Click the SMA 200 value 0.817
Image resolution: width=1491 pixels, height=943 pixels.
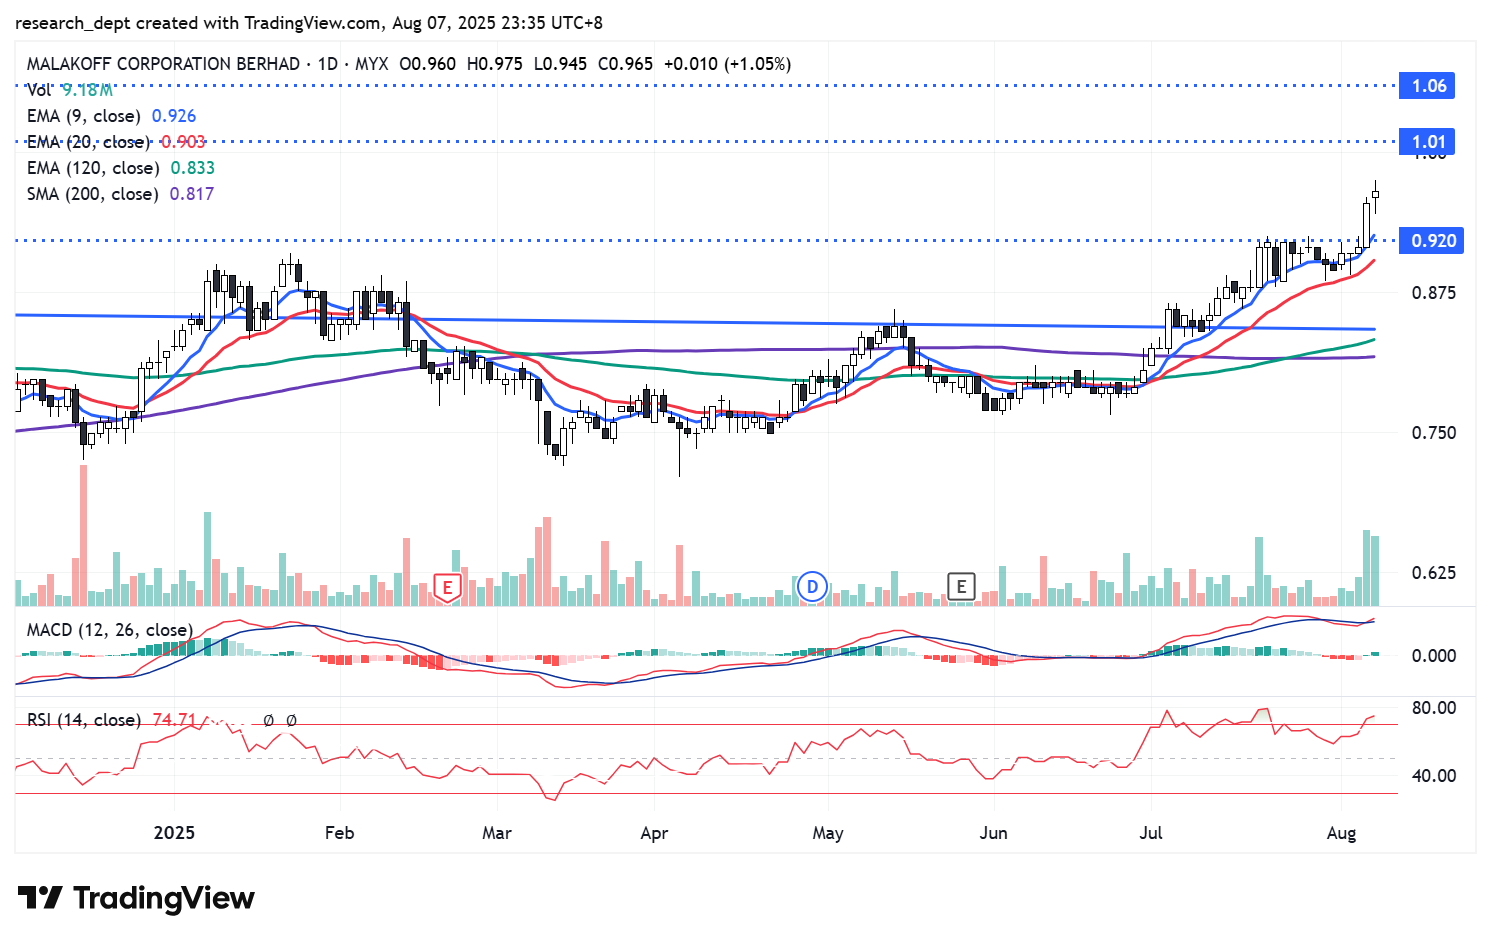click(192, 194)
